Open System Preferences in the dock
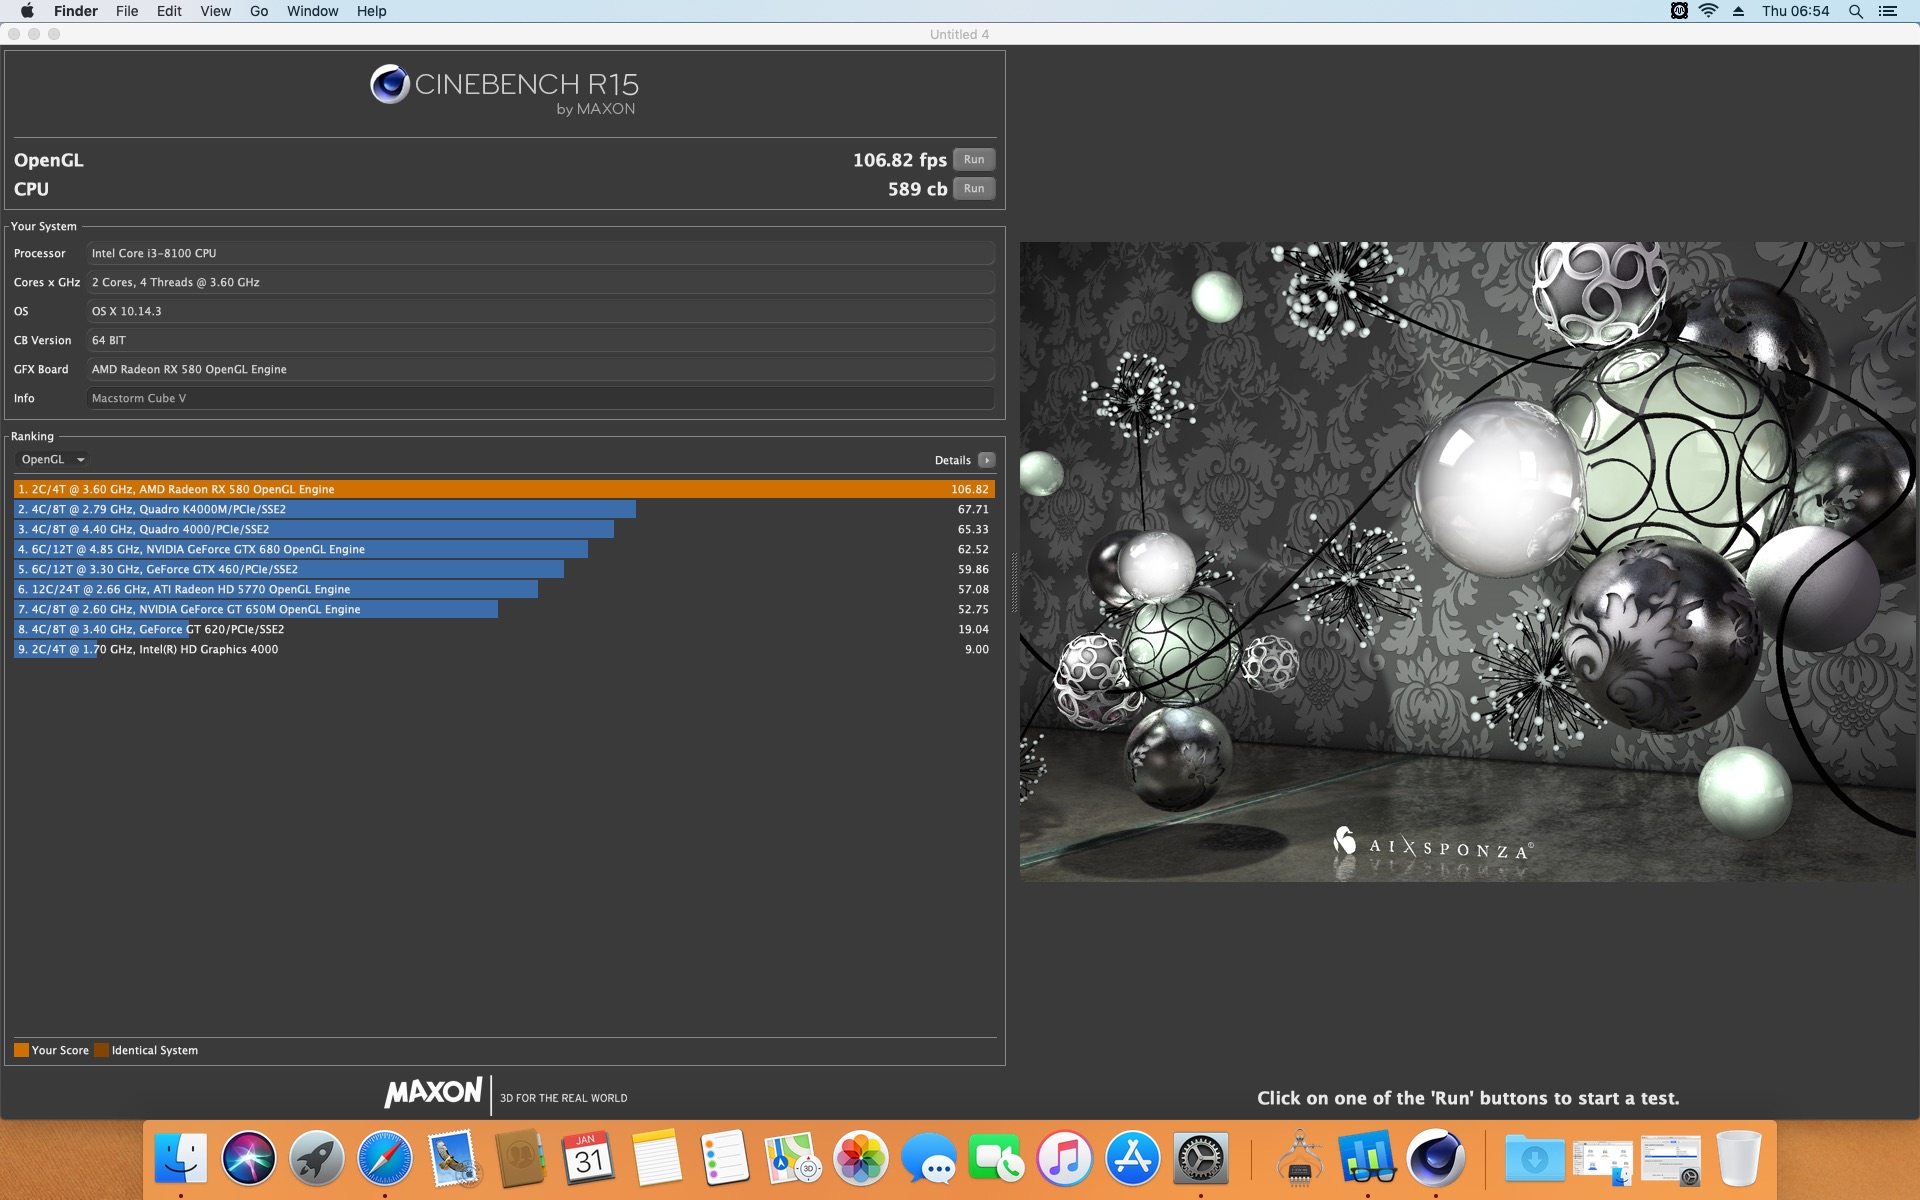 click(x=1200, y=1158)
